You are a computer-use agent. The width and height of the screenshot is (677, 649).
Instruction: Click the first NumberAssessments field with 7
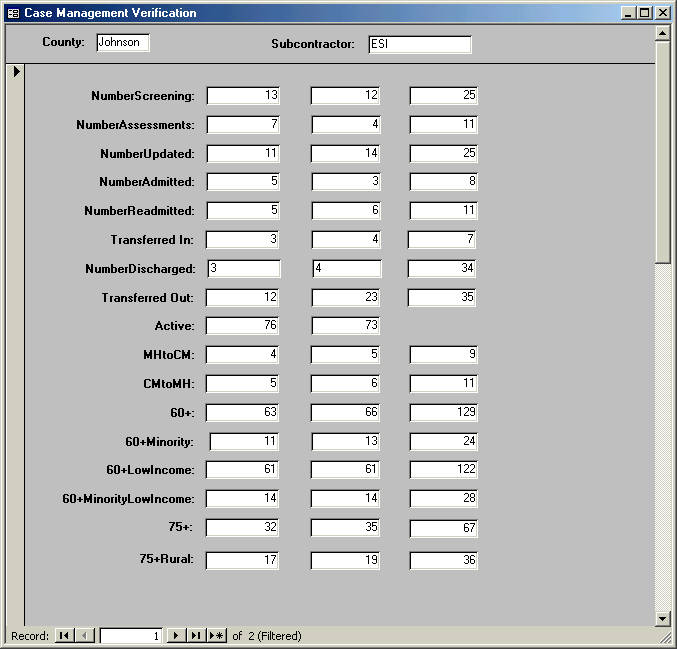click(243, 124)
